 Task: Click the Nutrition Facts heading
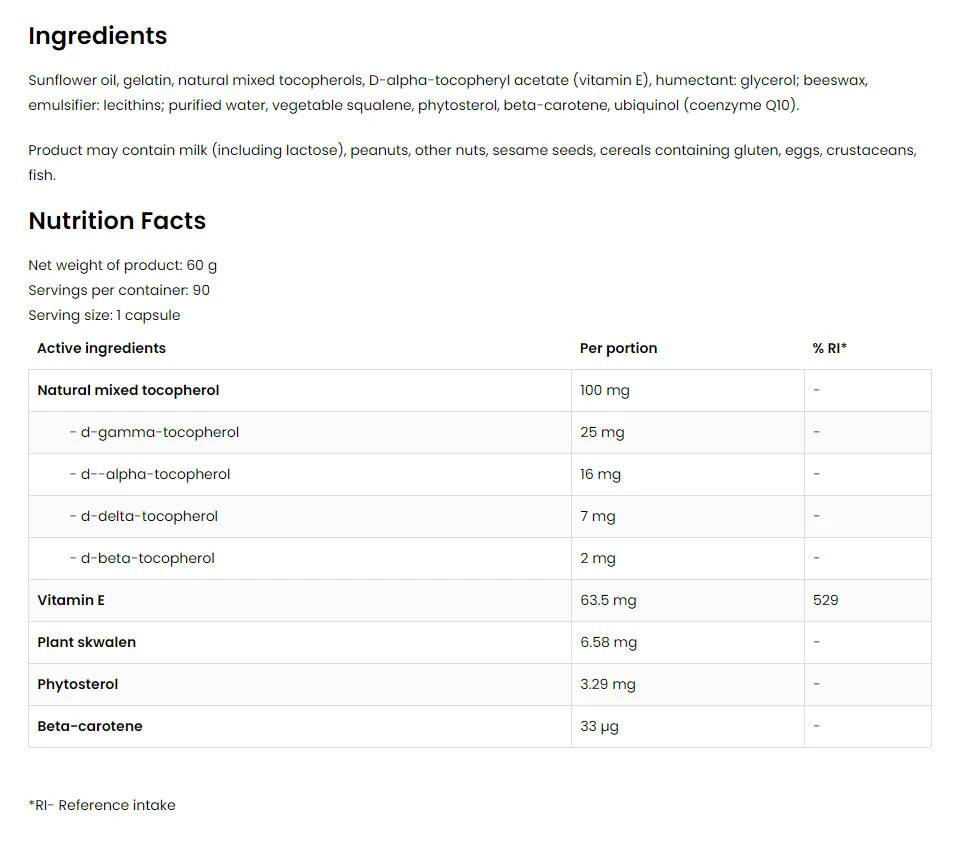click(117, 221)
